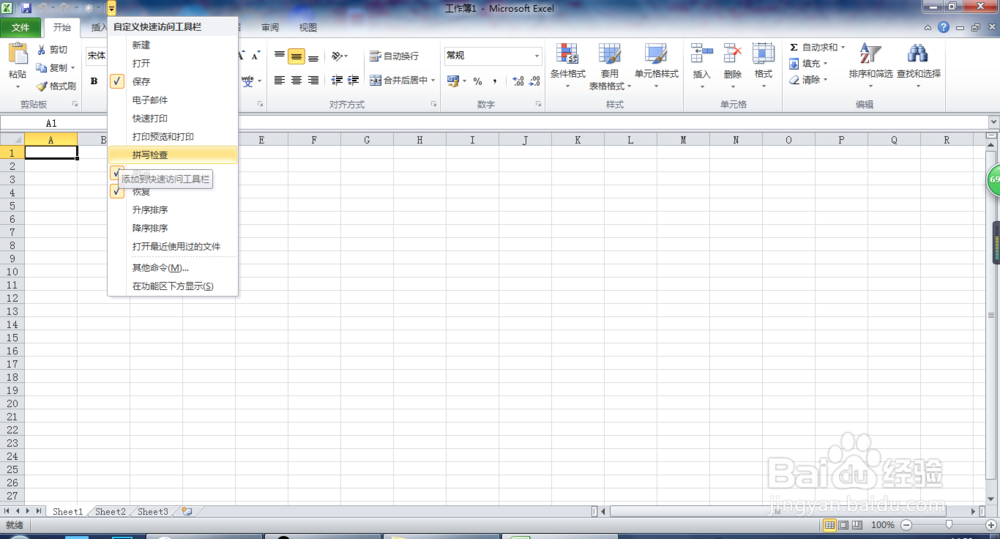Apply middle vertical alignment
This screenshot has height=539, width=1000.
pos(296,57)
